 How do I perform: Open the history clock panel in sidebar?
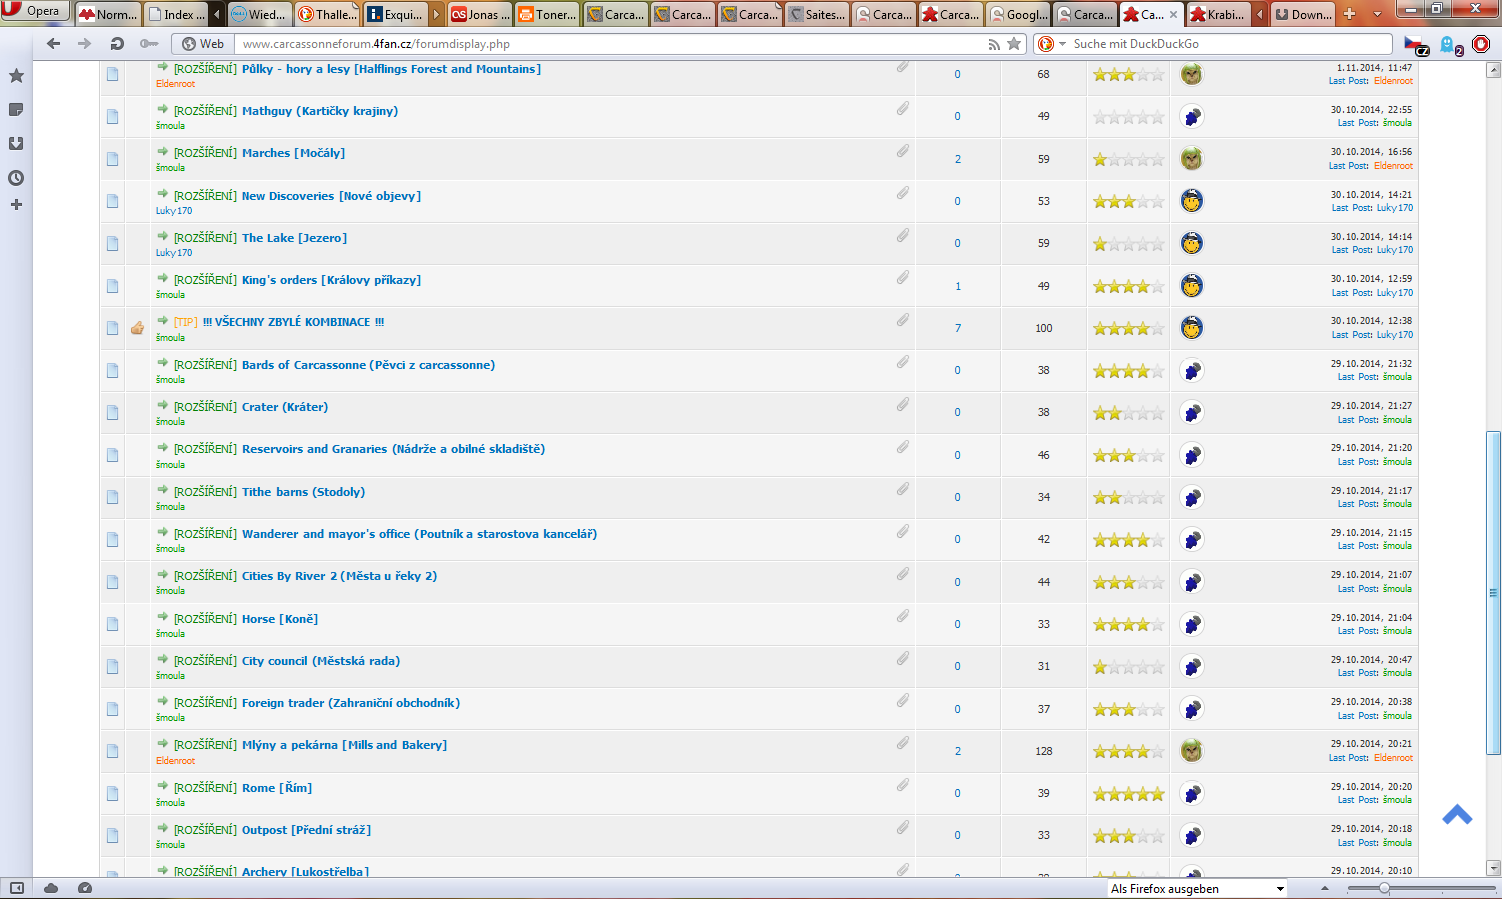pos(16,178)
